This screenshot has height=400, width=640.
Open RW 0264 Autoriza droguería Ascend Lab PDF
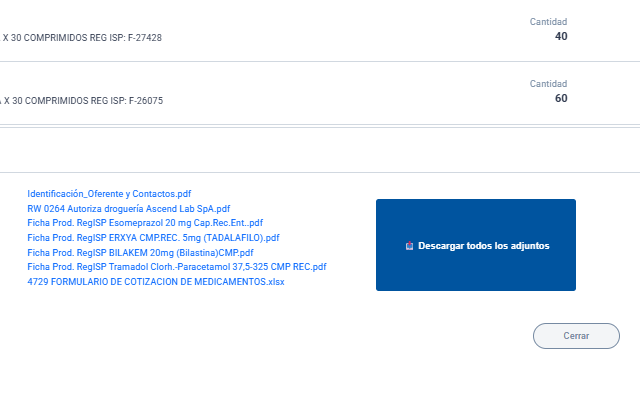point(129,209)
